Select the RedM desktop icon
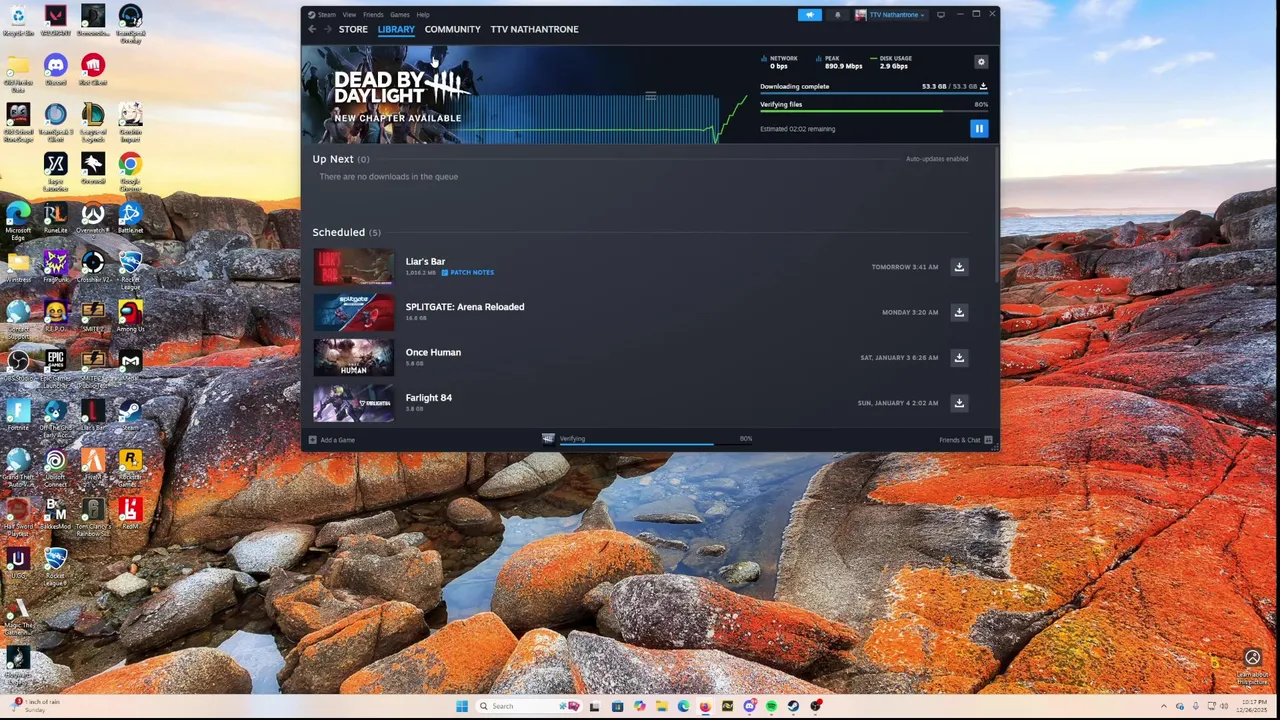The image size is (1280, 720). tap(130, 514)
